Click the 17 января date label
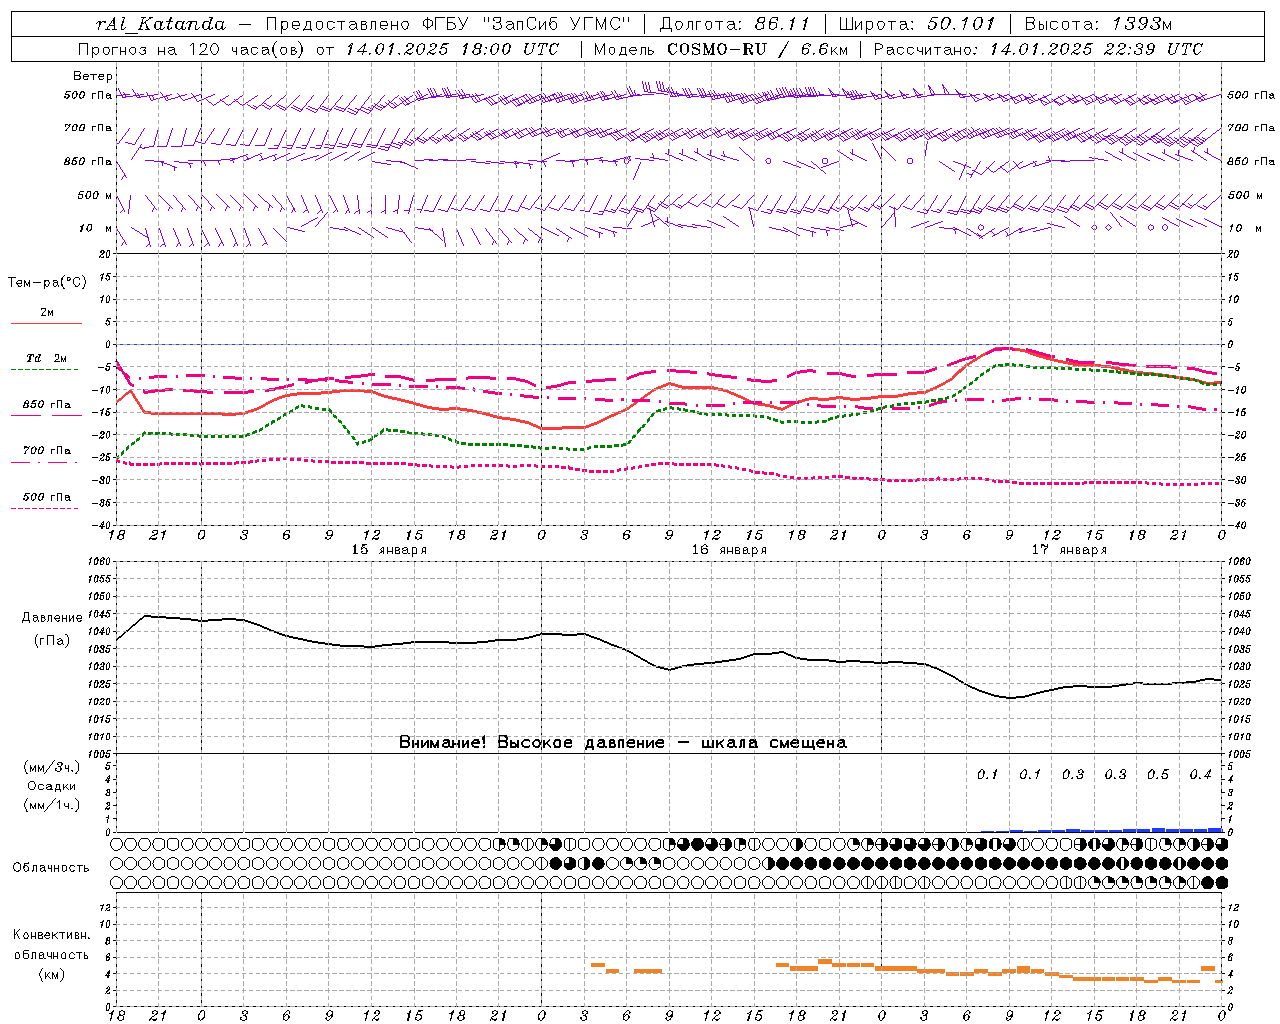 pos(1069,550)
